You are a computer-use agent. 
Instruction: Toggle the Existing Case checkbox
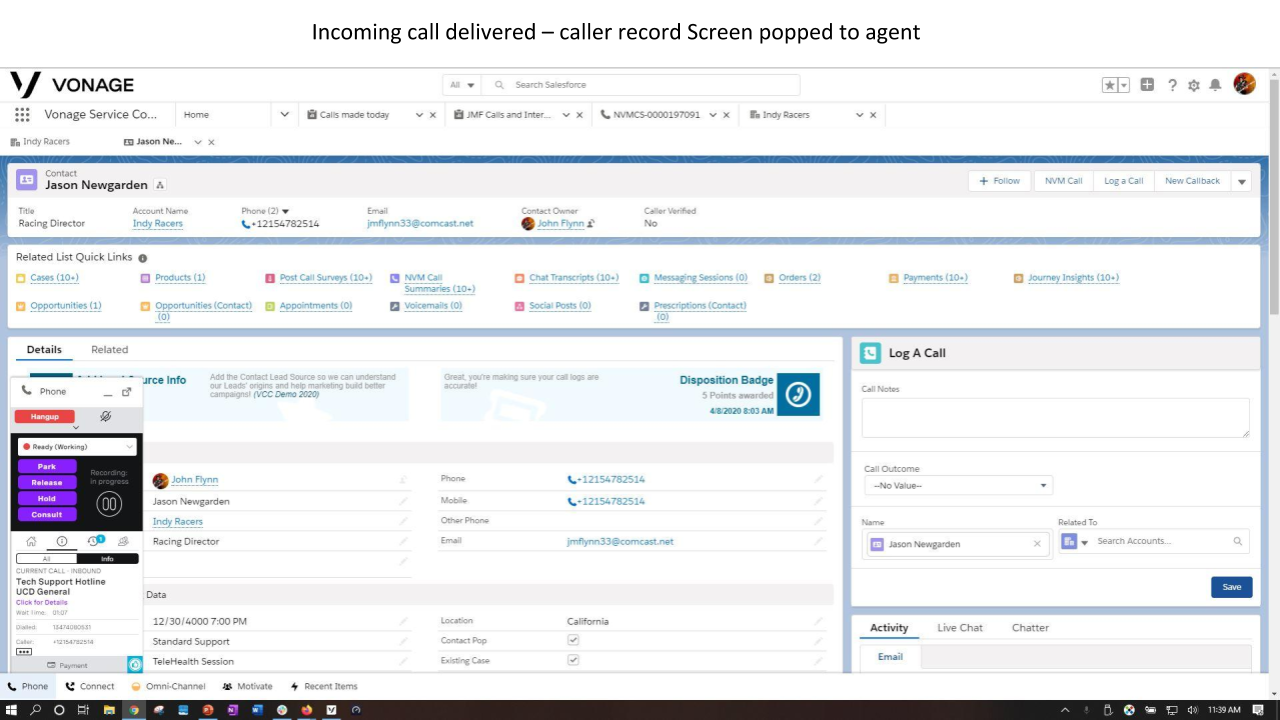(573, 660)
